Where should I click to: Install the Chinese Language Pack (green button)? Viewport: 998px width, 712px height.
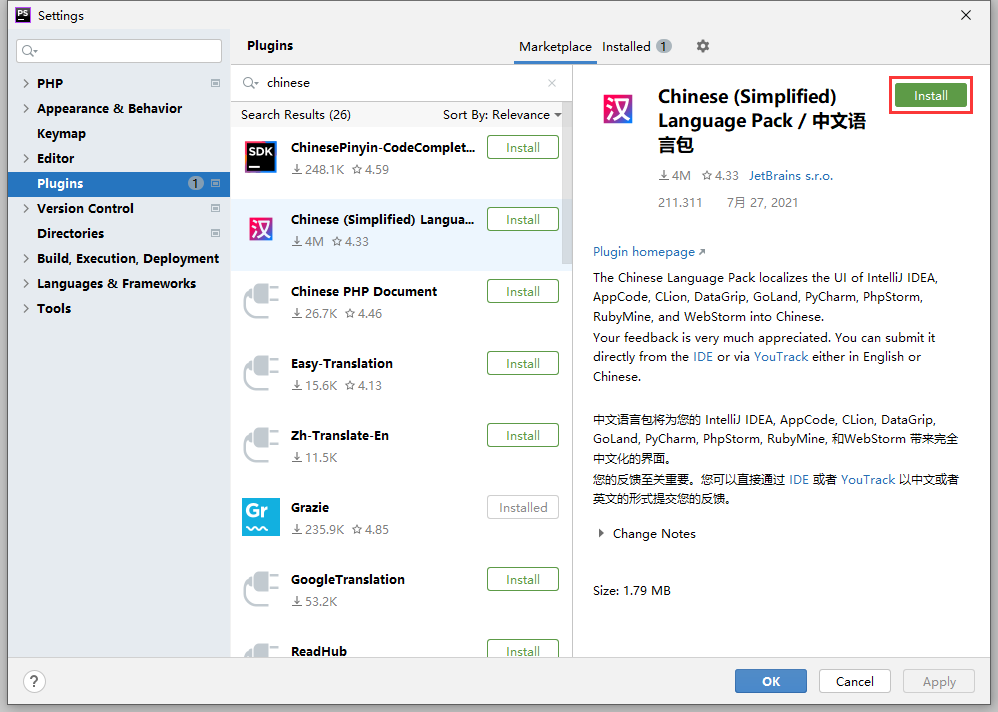[x=931, y=95]
